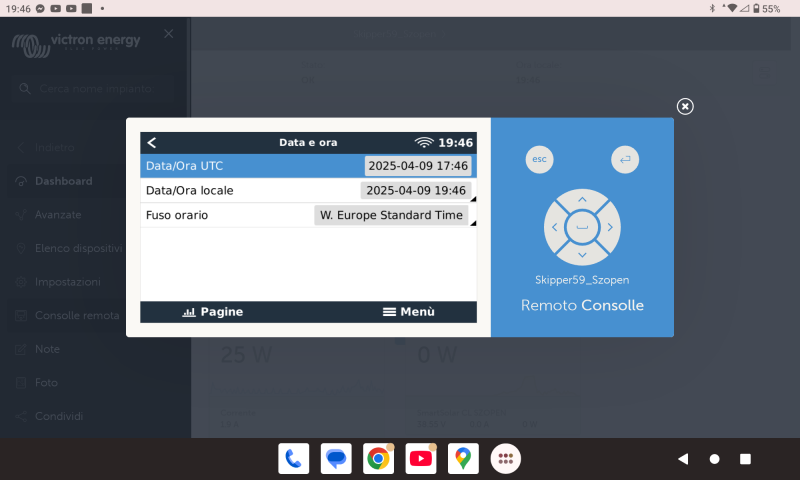Close the Remote Console overlay
The height and width of the screenshot is (480, 800).
pos(685,106)
